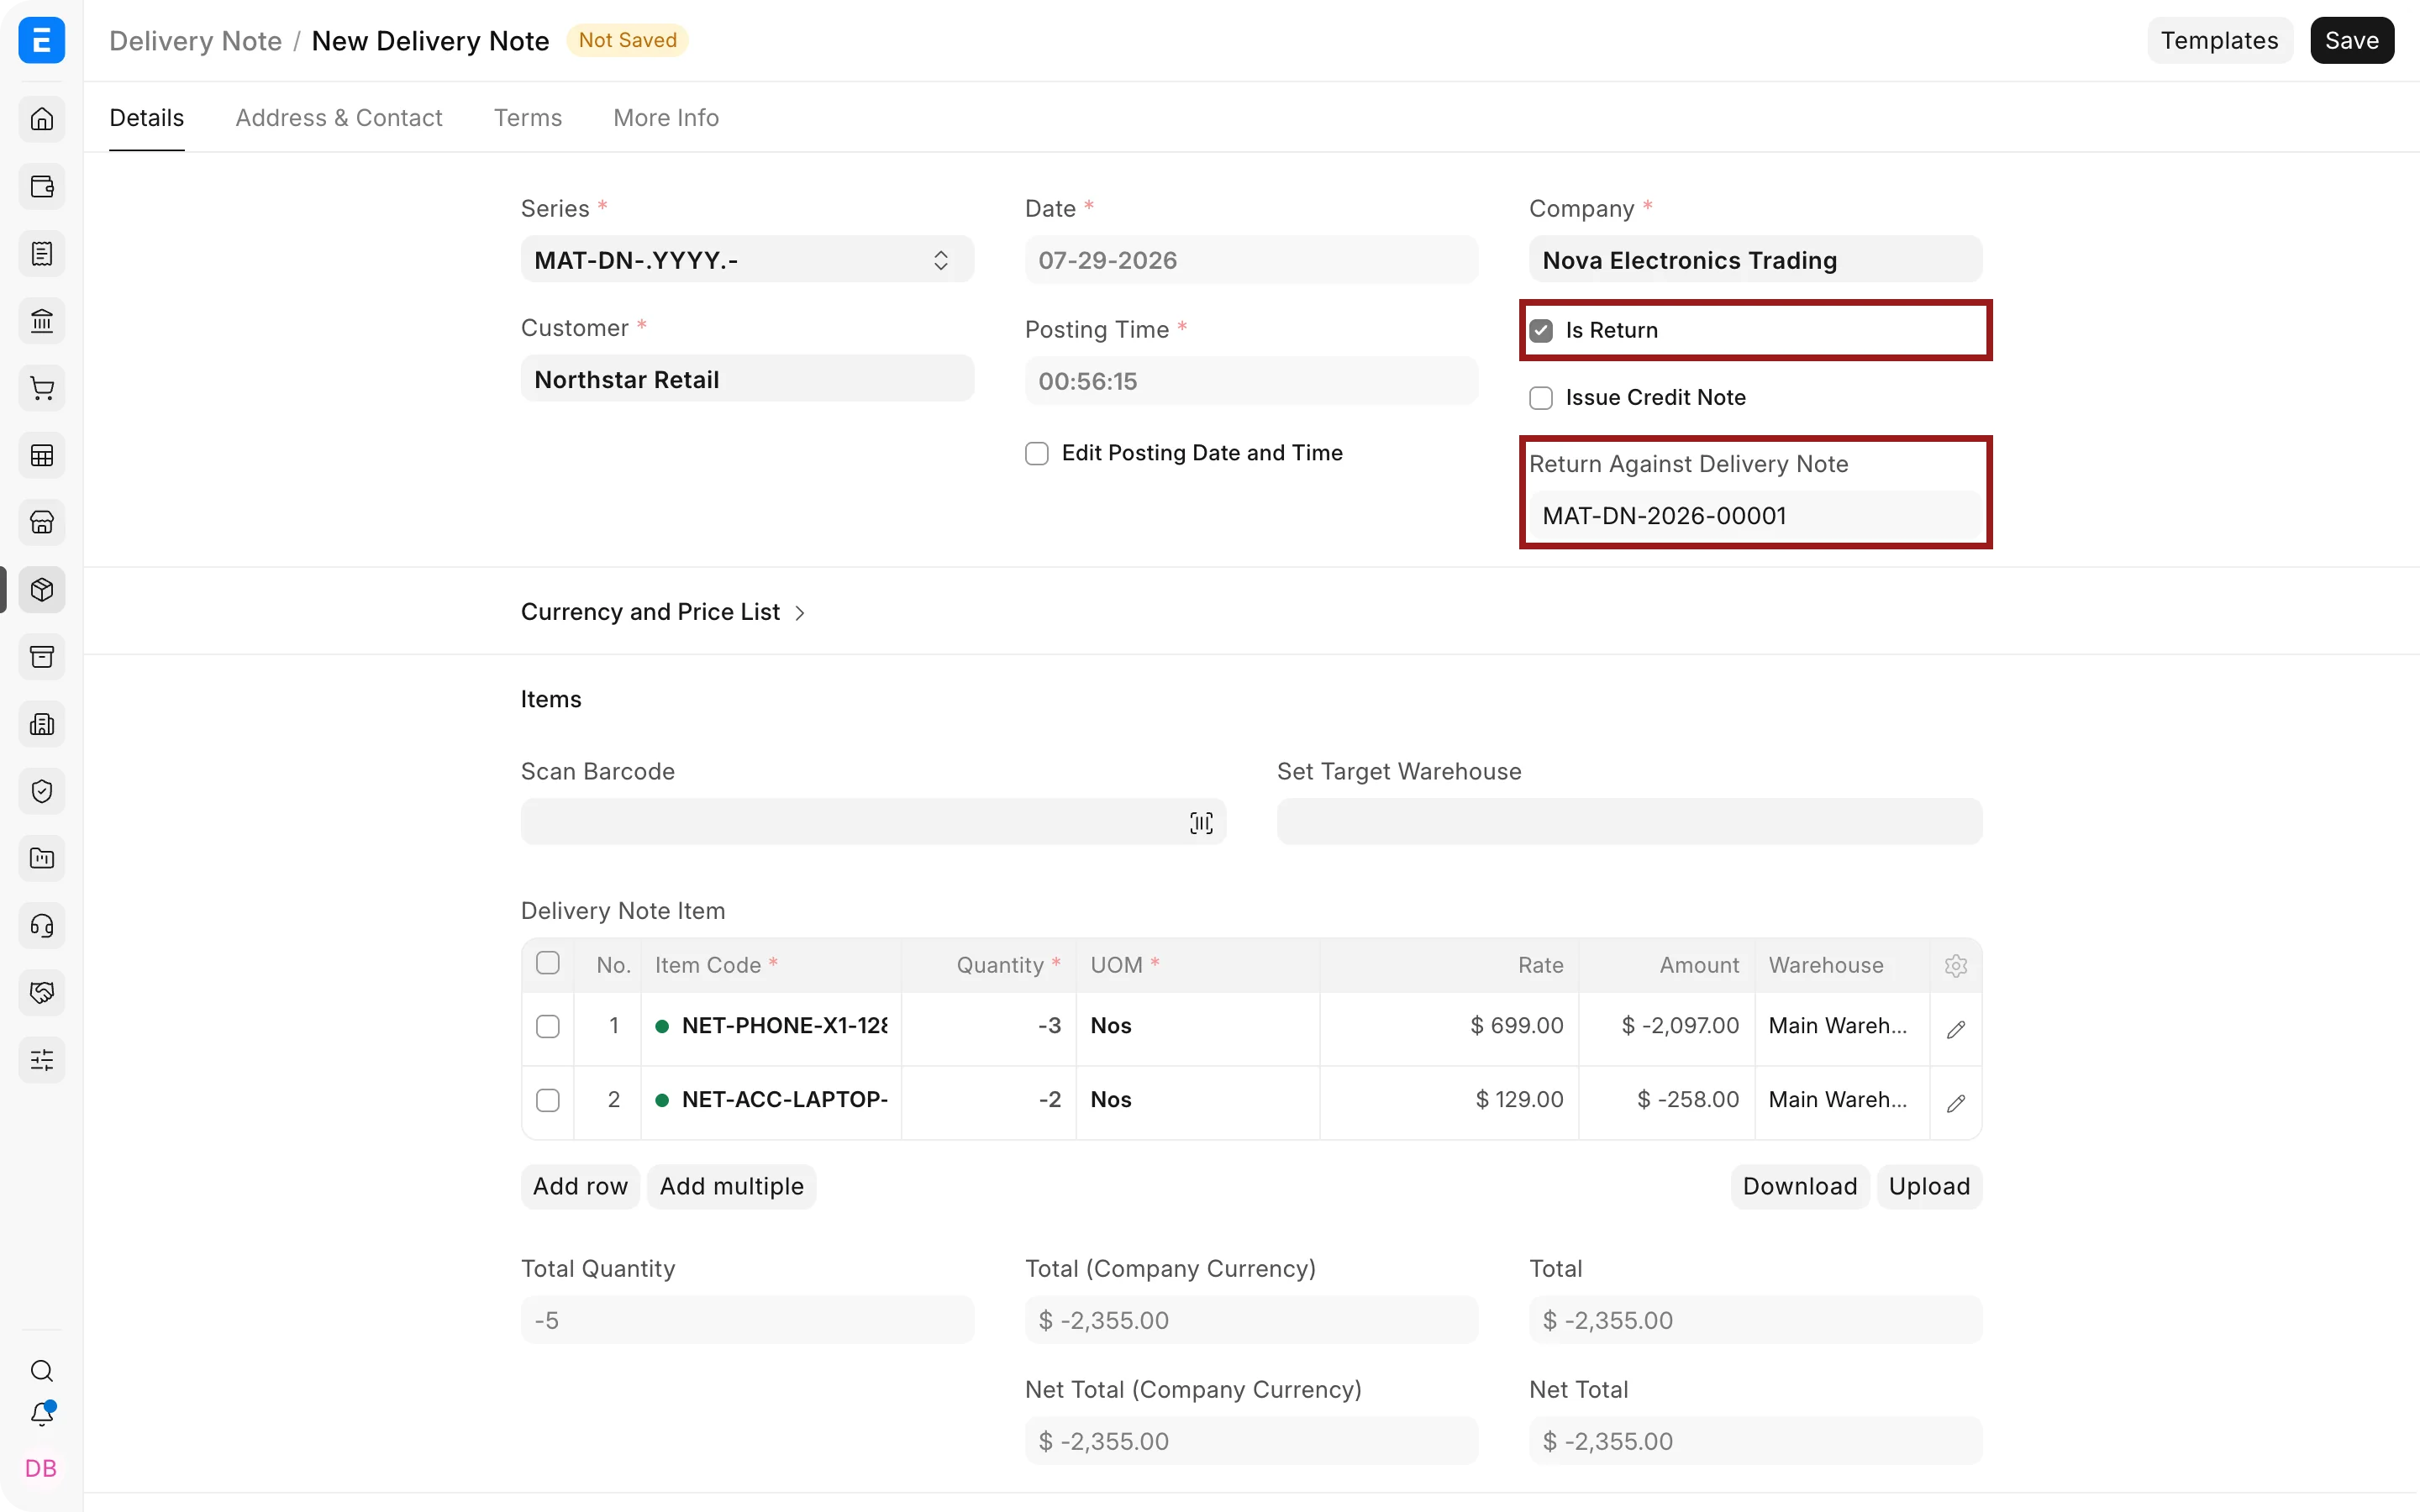Switch to Address & Contact tab
This screenshot has width=2420, height=1512.
click(339, 118)
